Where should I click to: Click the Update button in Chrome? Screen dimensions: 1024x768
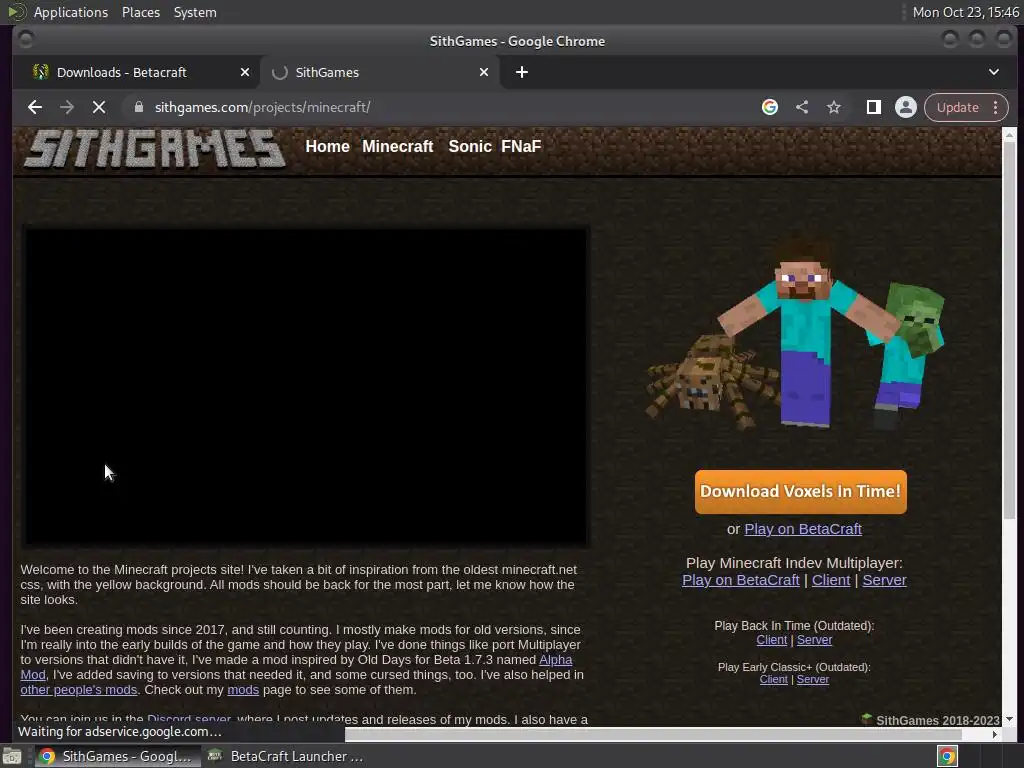[x=958, y=107]
